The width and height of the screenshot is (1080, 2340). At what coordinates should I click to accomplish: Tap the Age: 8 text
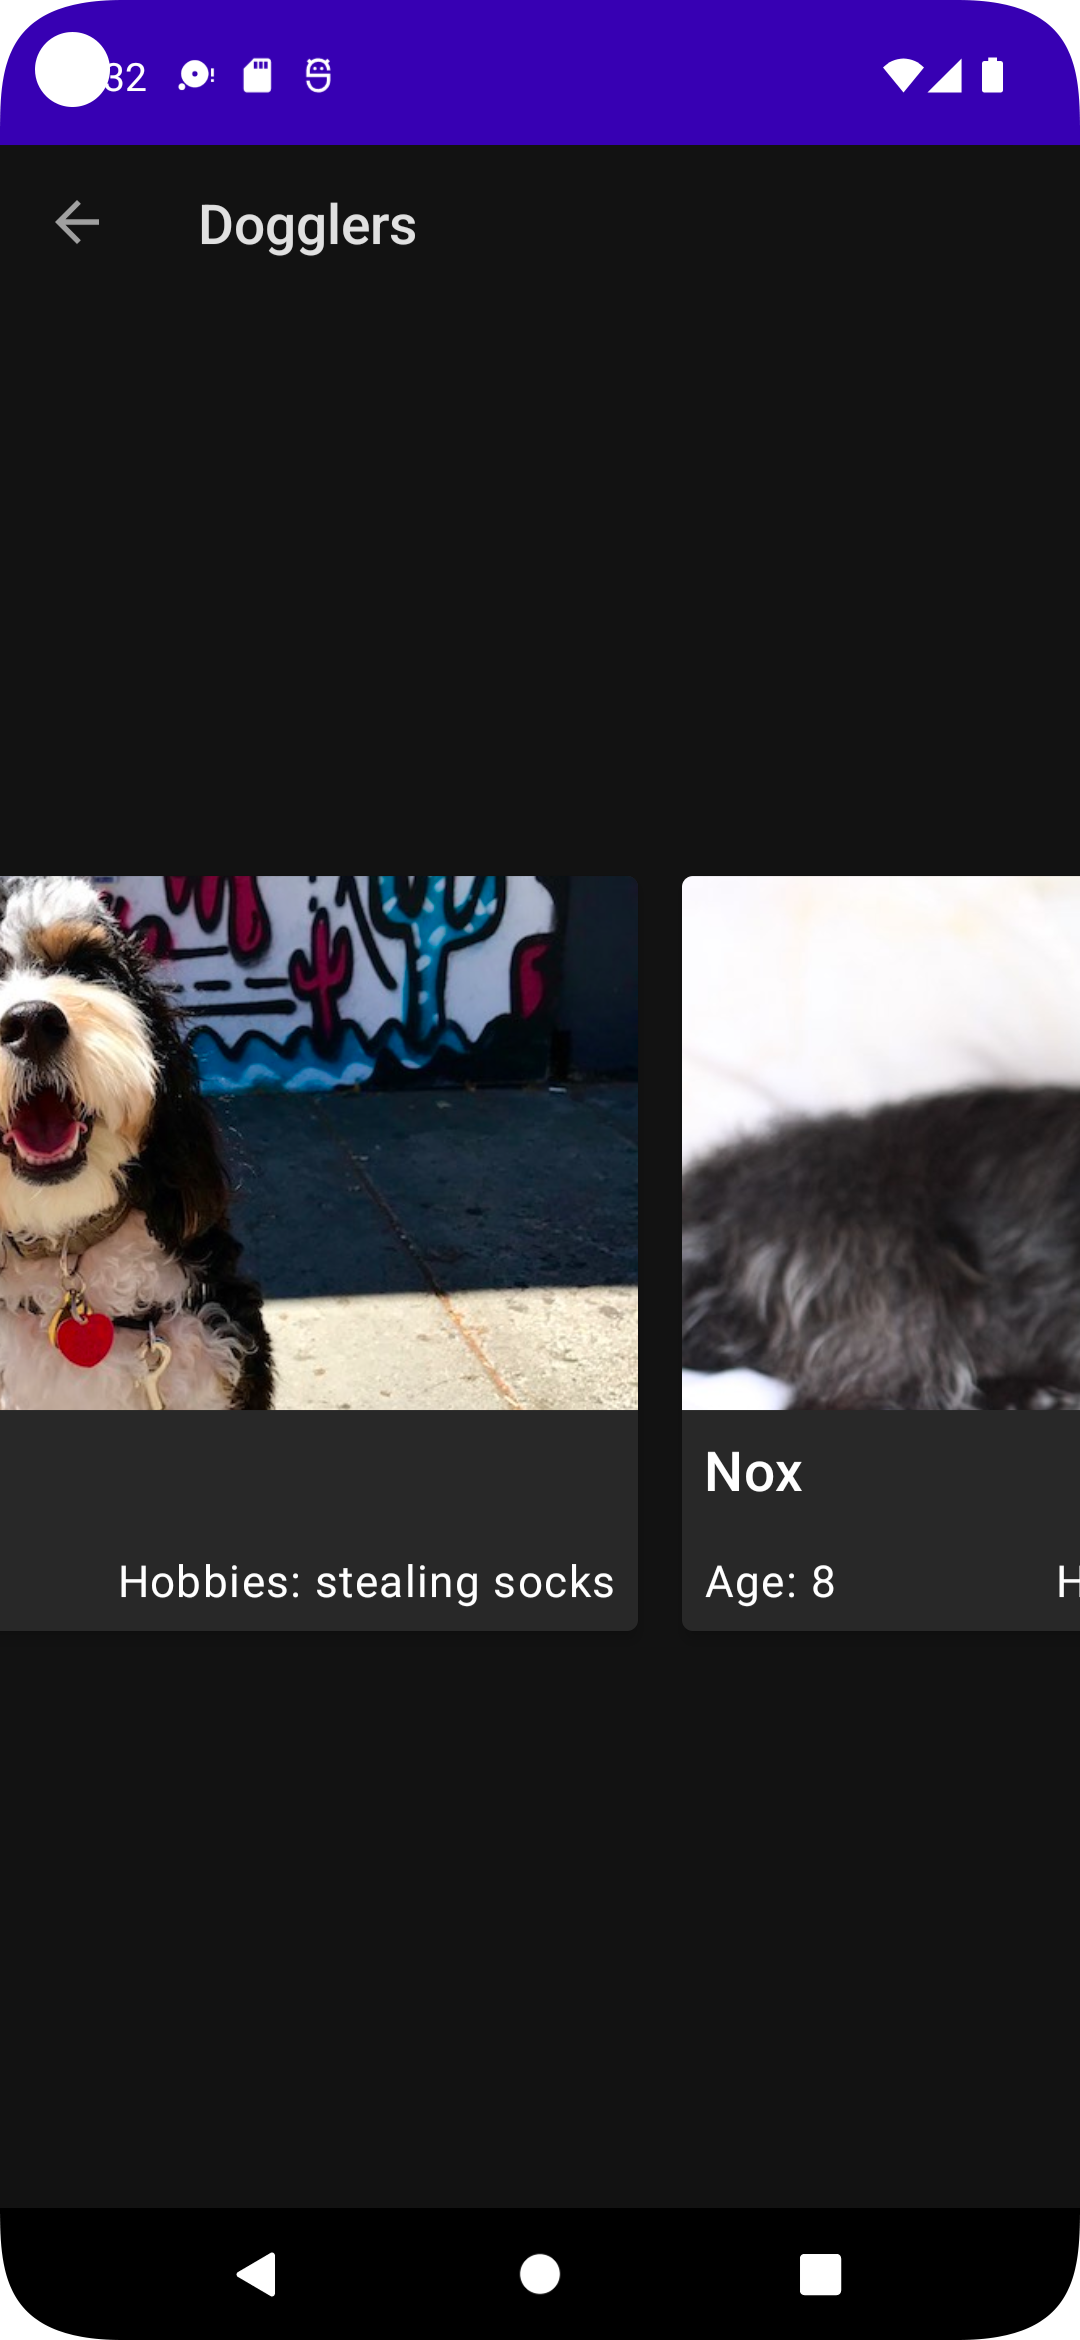pos(770,1582)
